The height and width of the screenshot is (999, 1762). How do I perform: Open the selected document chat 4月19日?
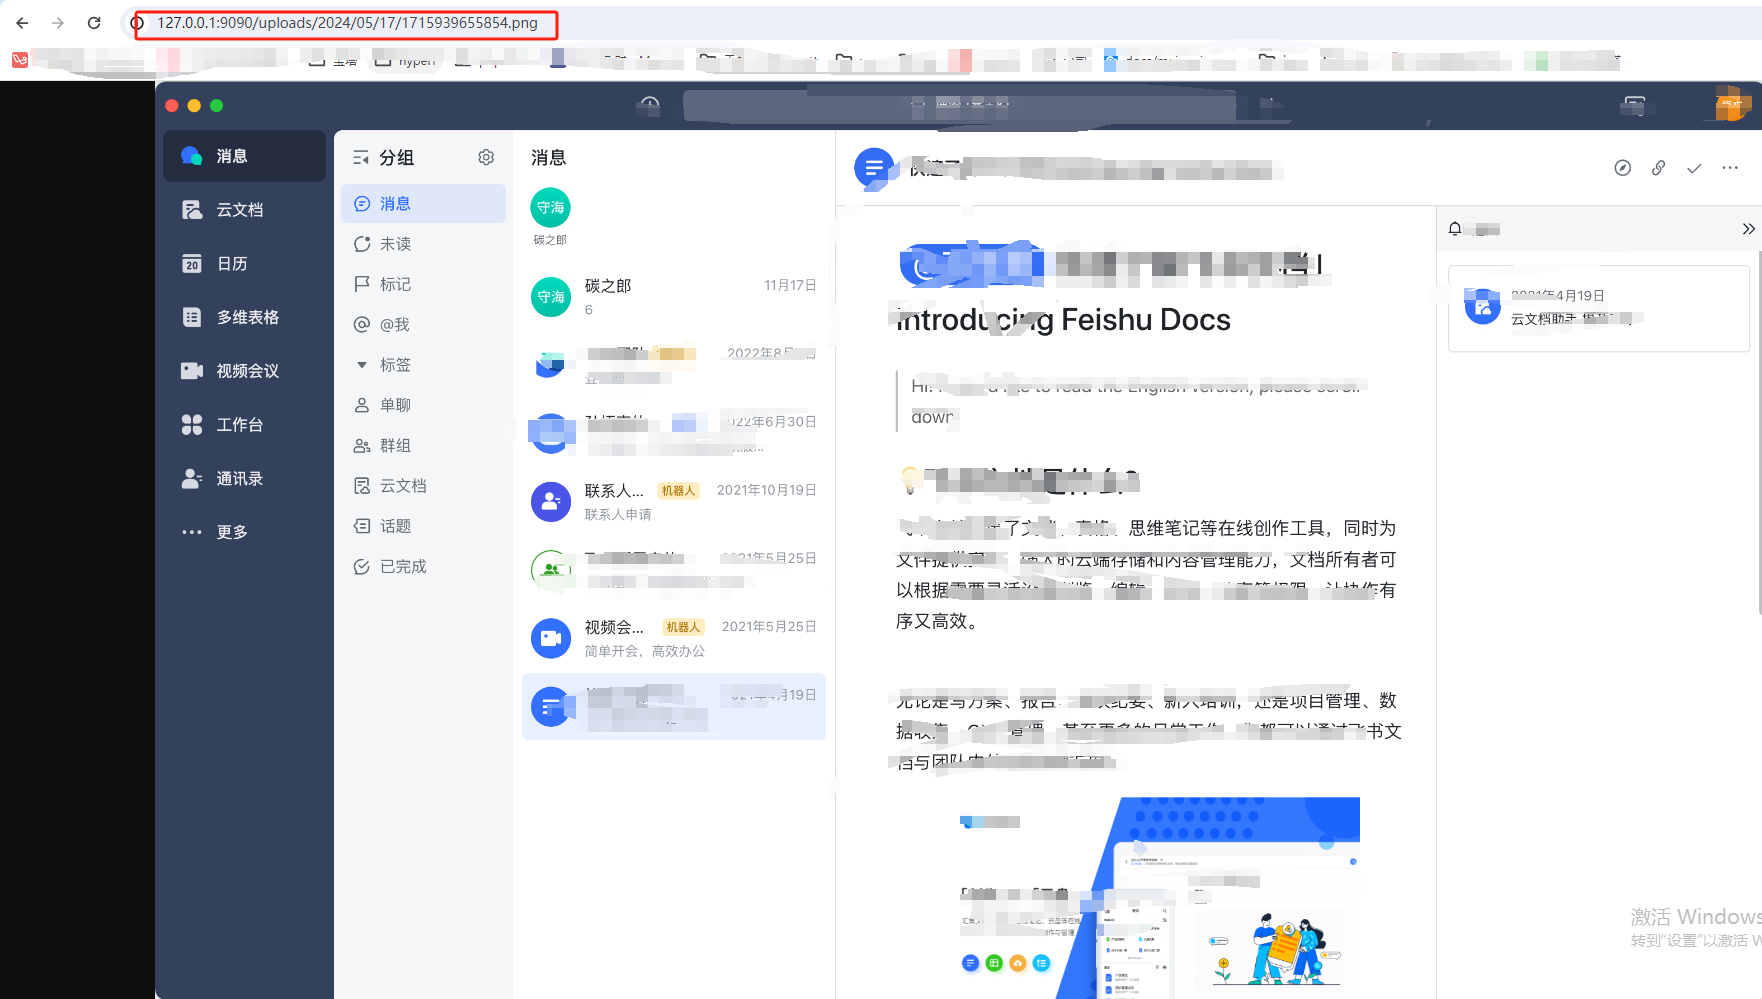pyautogui.click(x=674, y=706)
